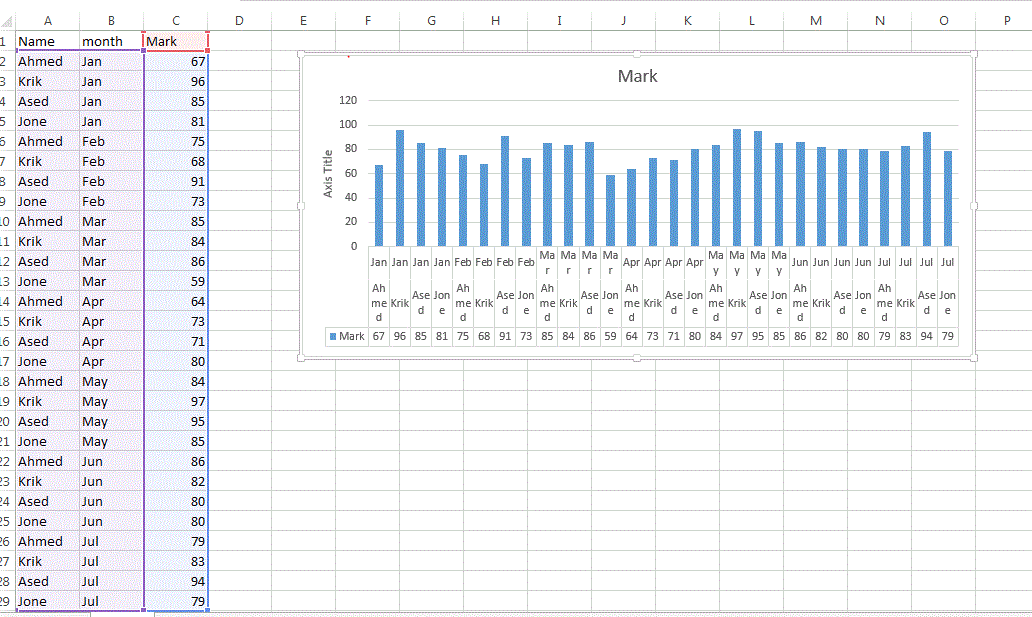Image resolution: width=1032 pixels, height=617 pixels.
Task: Select cell A19 with Krik in May row
Action: [47, 402]
